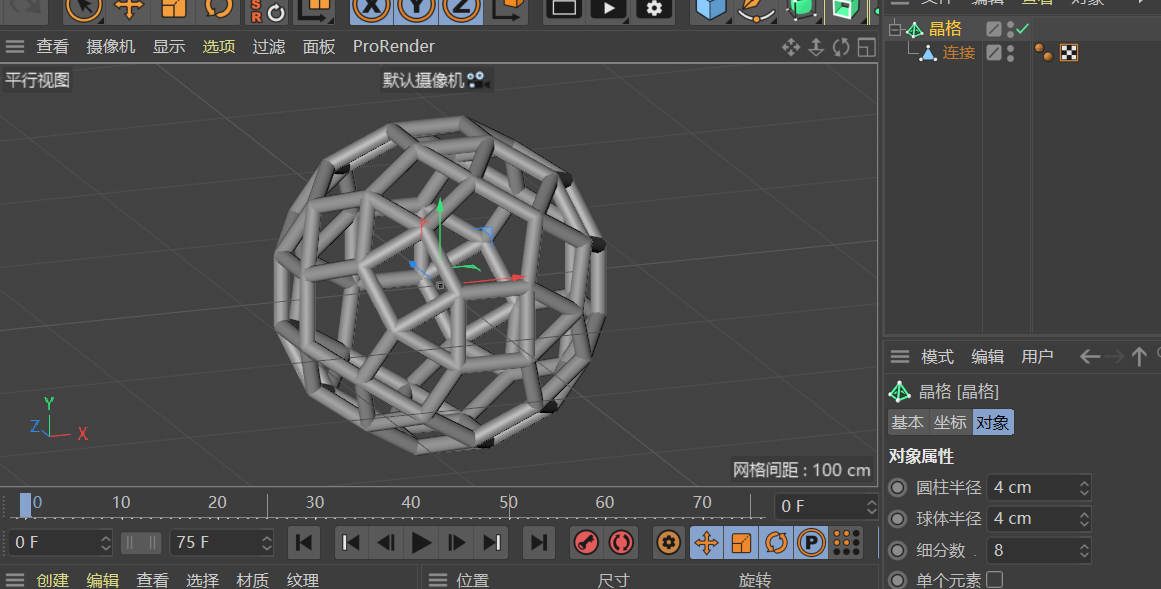This screenshot has width=1161, height=589.
Task: Open the attribute manager hamburger menu
Action: pyautogui.click(x=900, y=357)
